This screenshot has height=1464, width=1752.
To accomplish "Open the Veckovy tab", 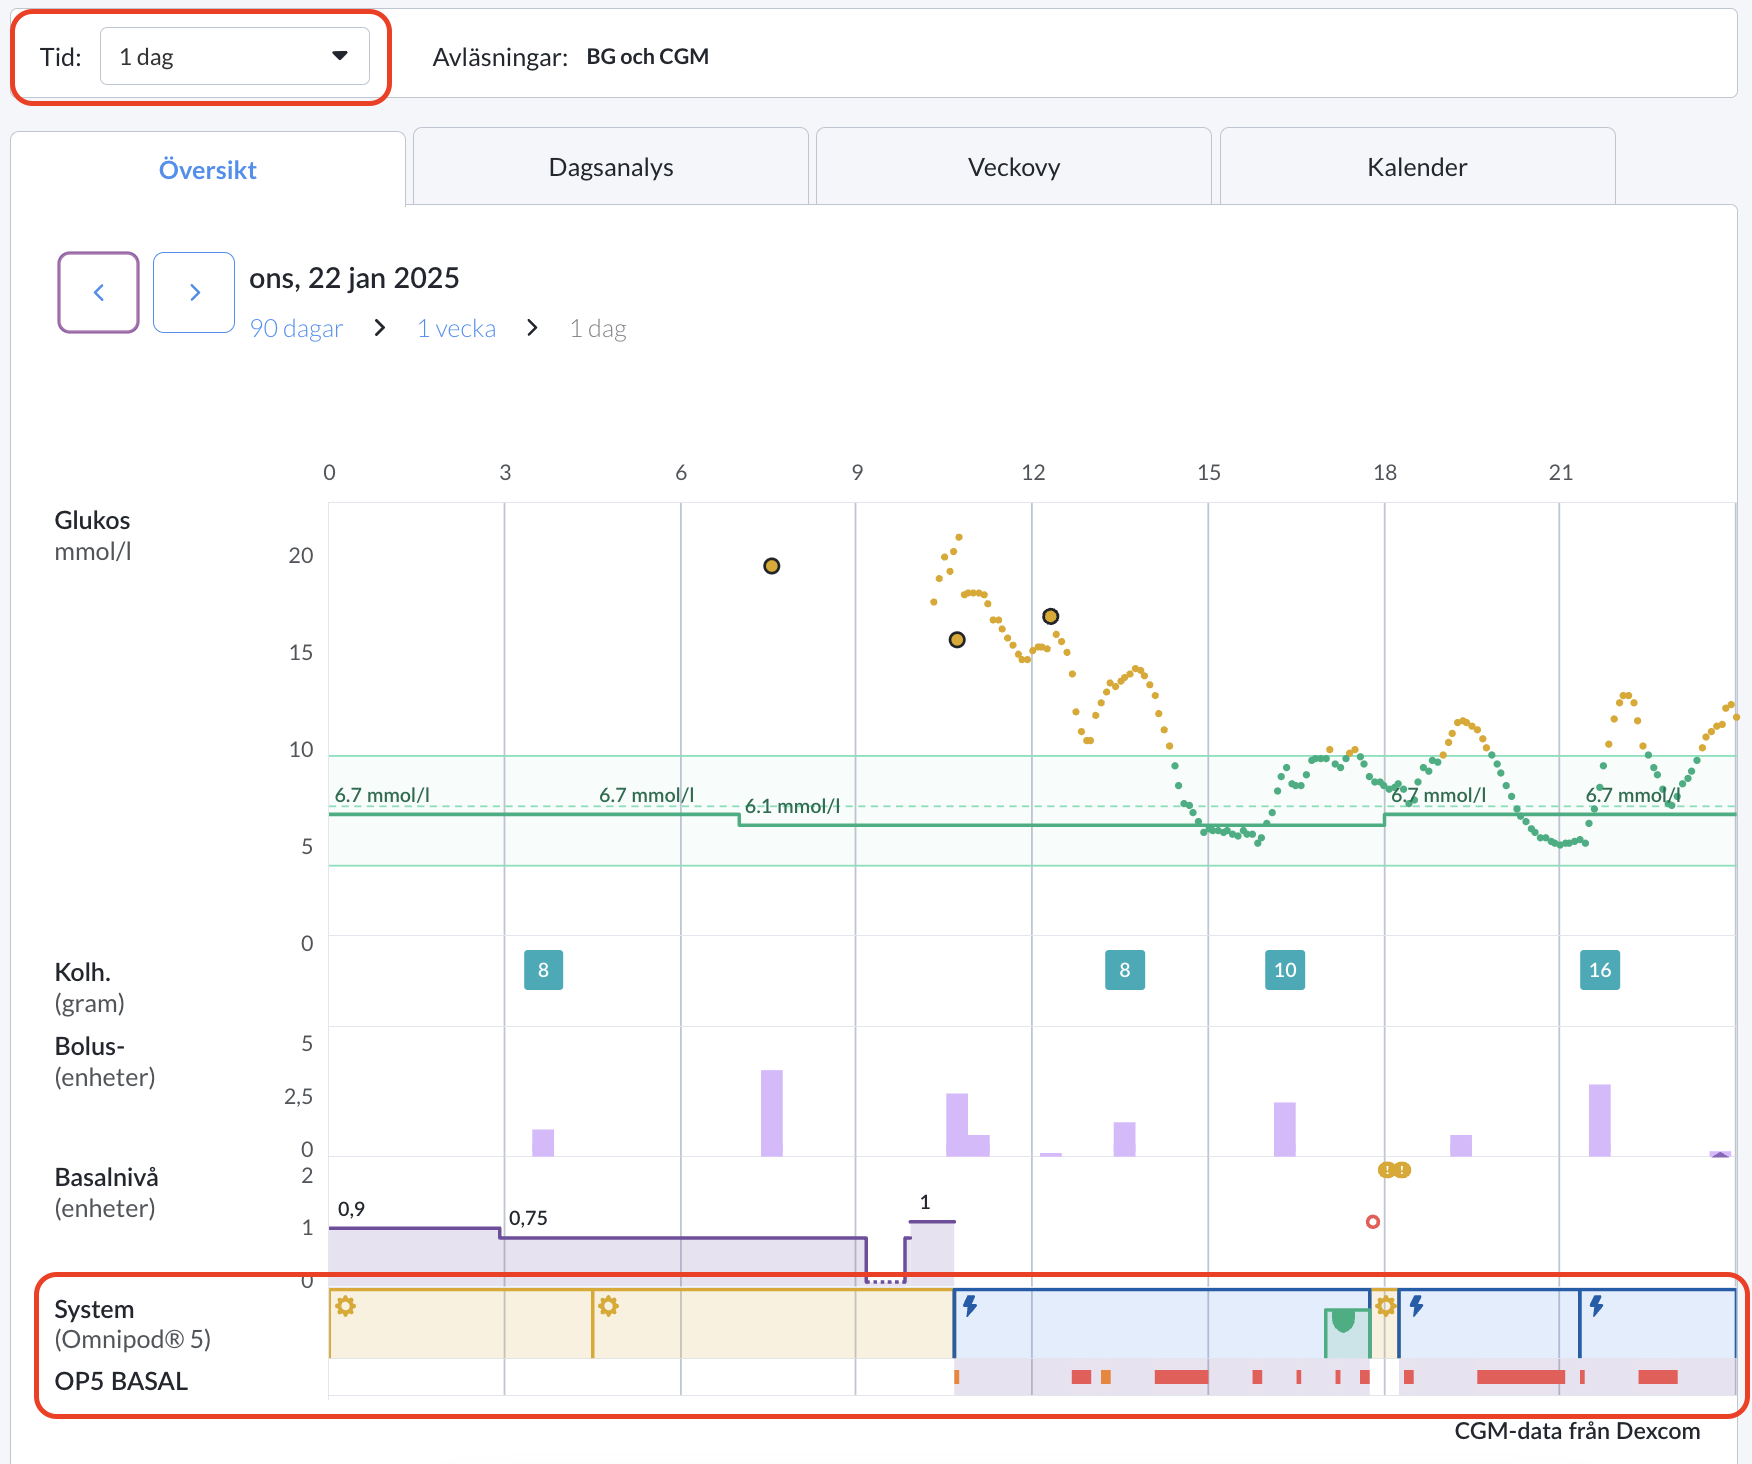I will 1014,167.
